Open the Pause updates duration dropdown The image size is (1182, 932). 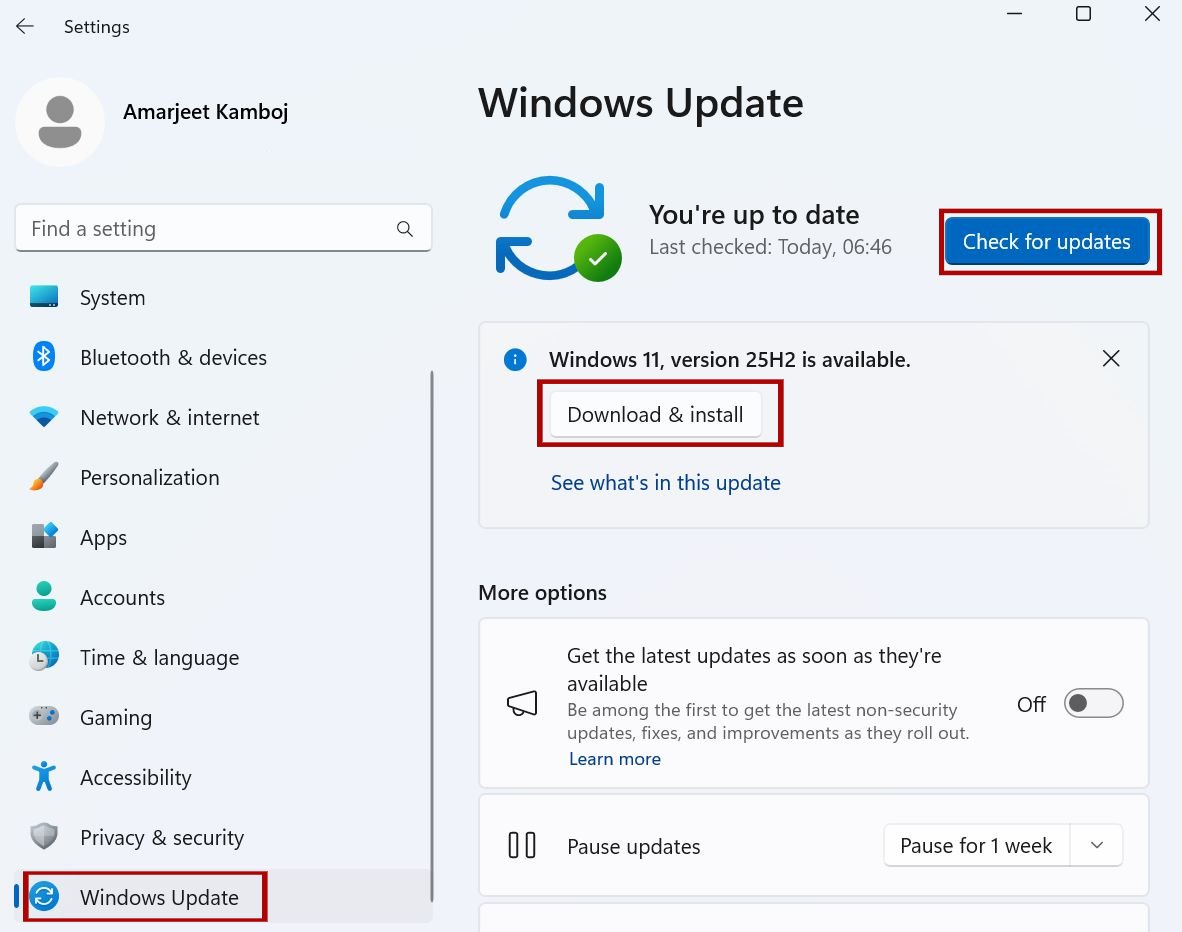(975, 845)
